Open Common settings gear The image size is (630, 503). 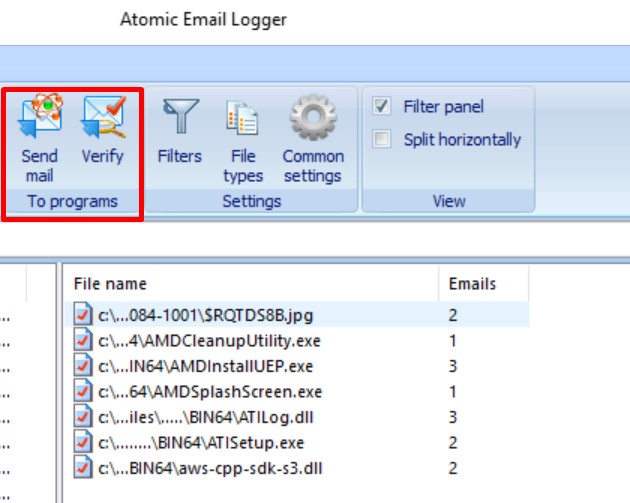click(x=313, y=139)
